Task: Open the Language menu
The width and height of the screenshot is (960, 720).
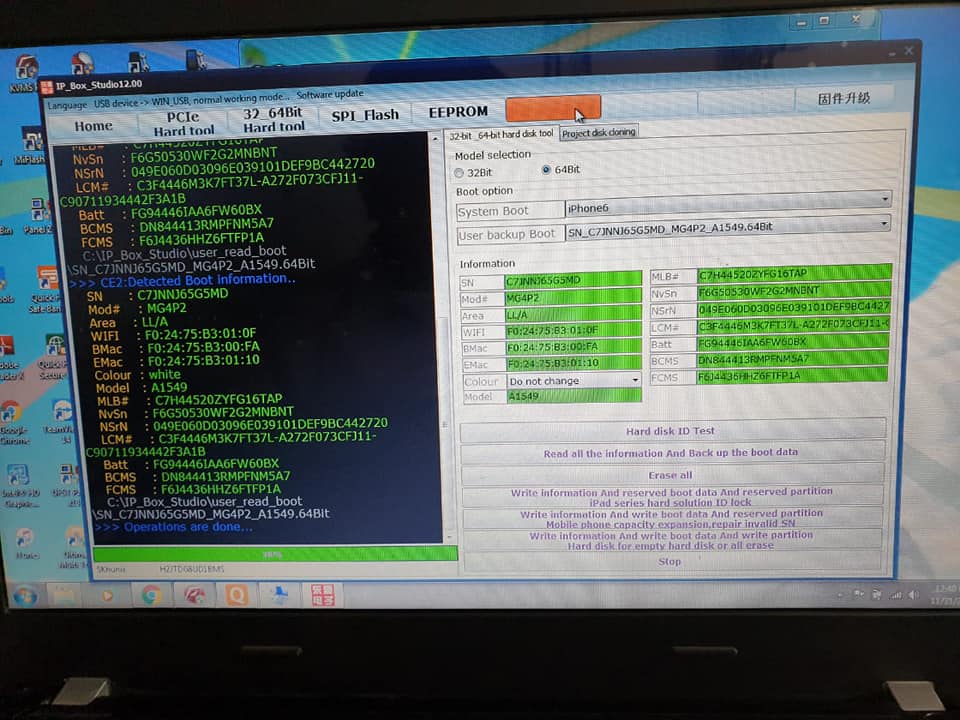Action: pyautogui.click(x=67, y=105)
